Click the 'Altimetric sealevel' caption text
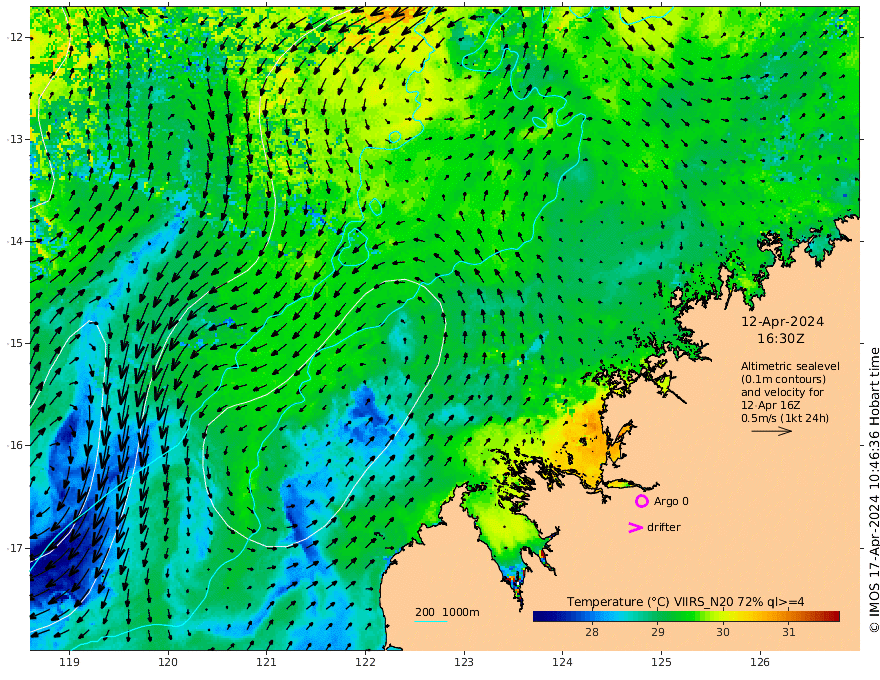Viewport: 880px width, 680px height. [x=790, y=366]
